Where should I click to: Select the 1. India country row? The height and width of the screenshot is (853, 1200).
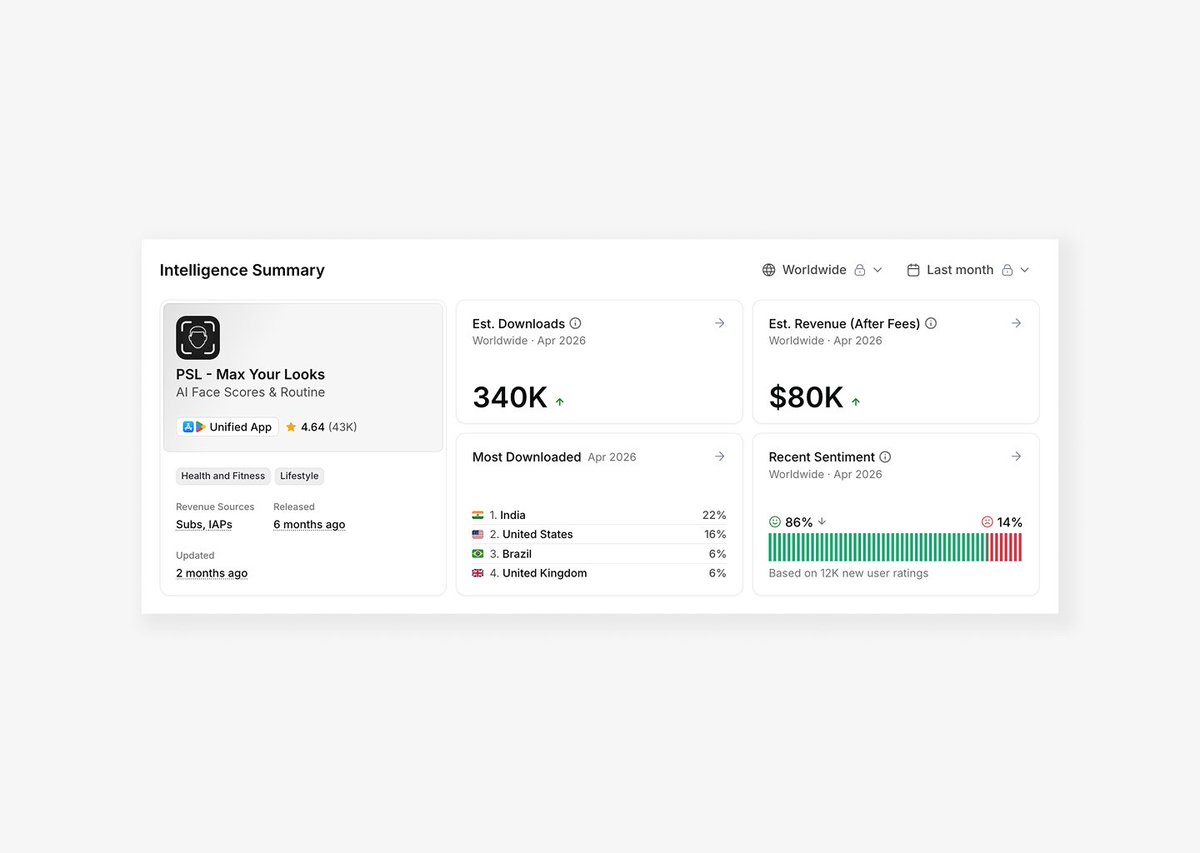tap(599, 515)
